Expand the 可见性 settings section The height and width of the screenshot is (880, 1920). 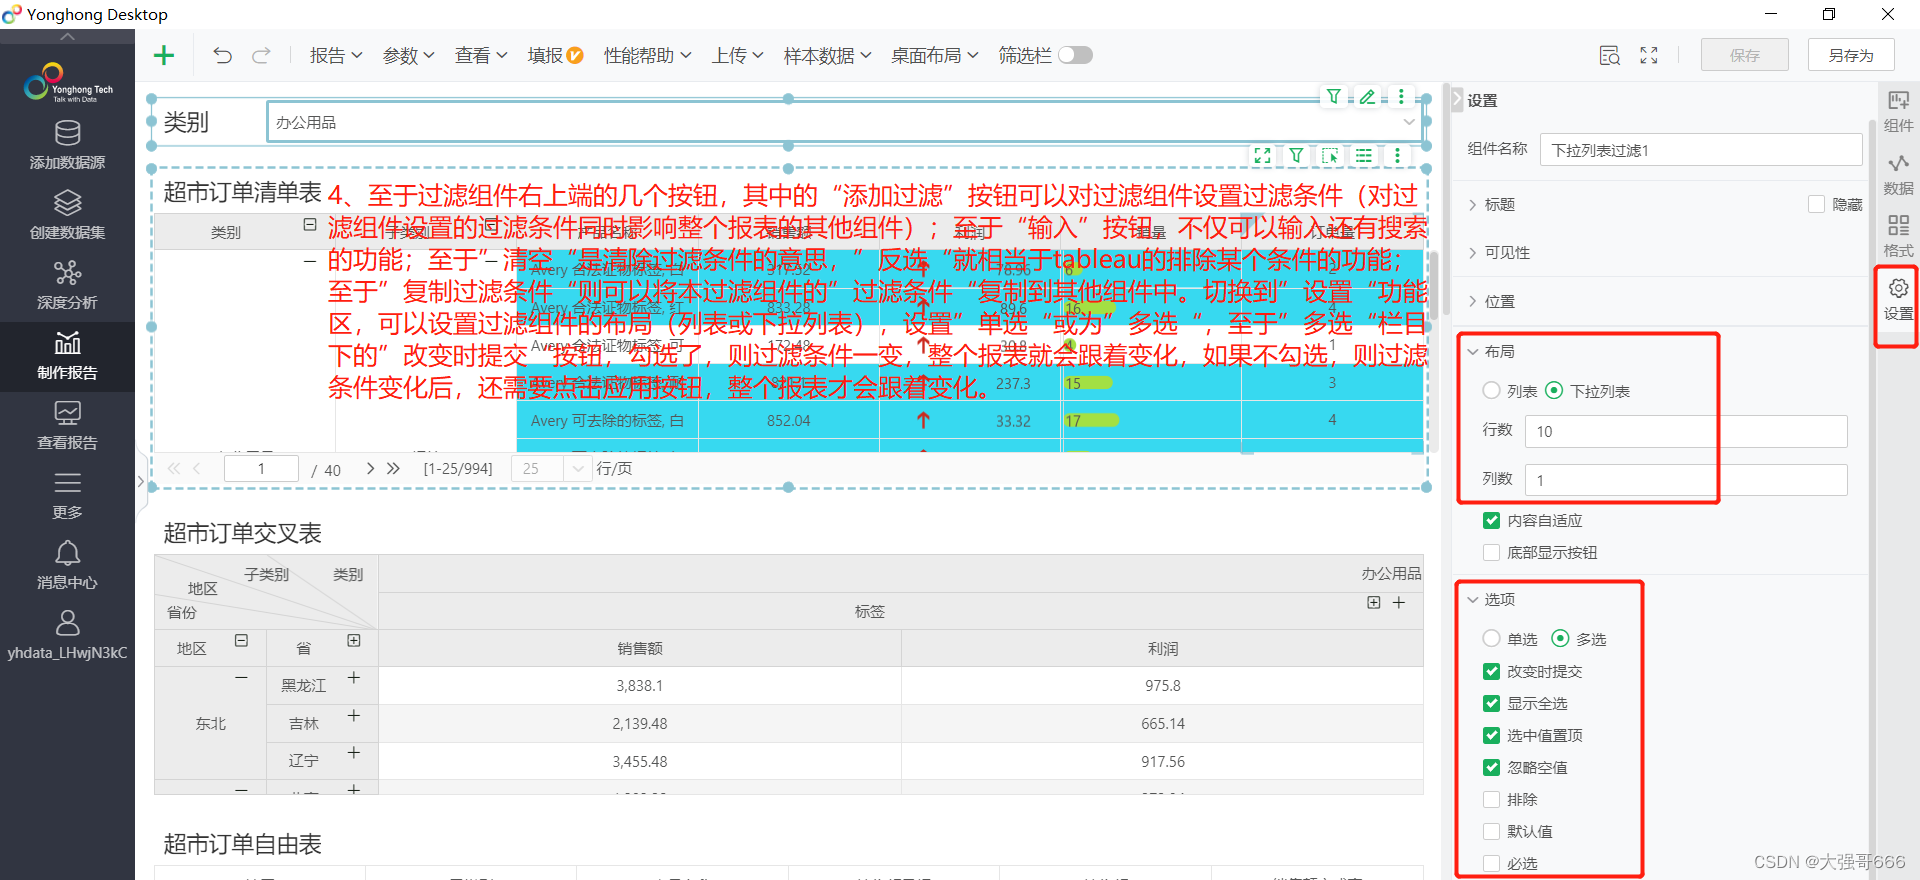point(1499,252)
